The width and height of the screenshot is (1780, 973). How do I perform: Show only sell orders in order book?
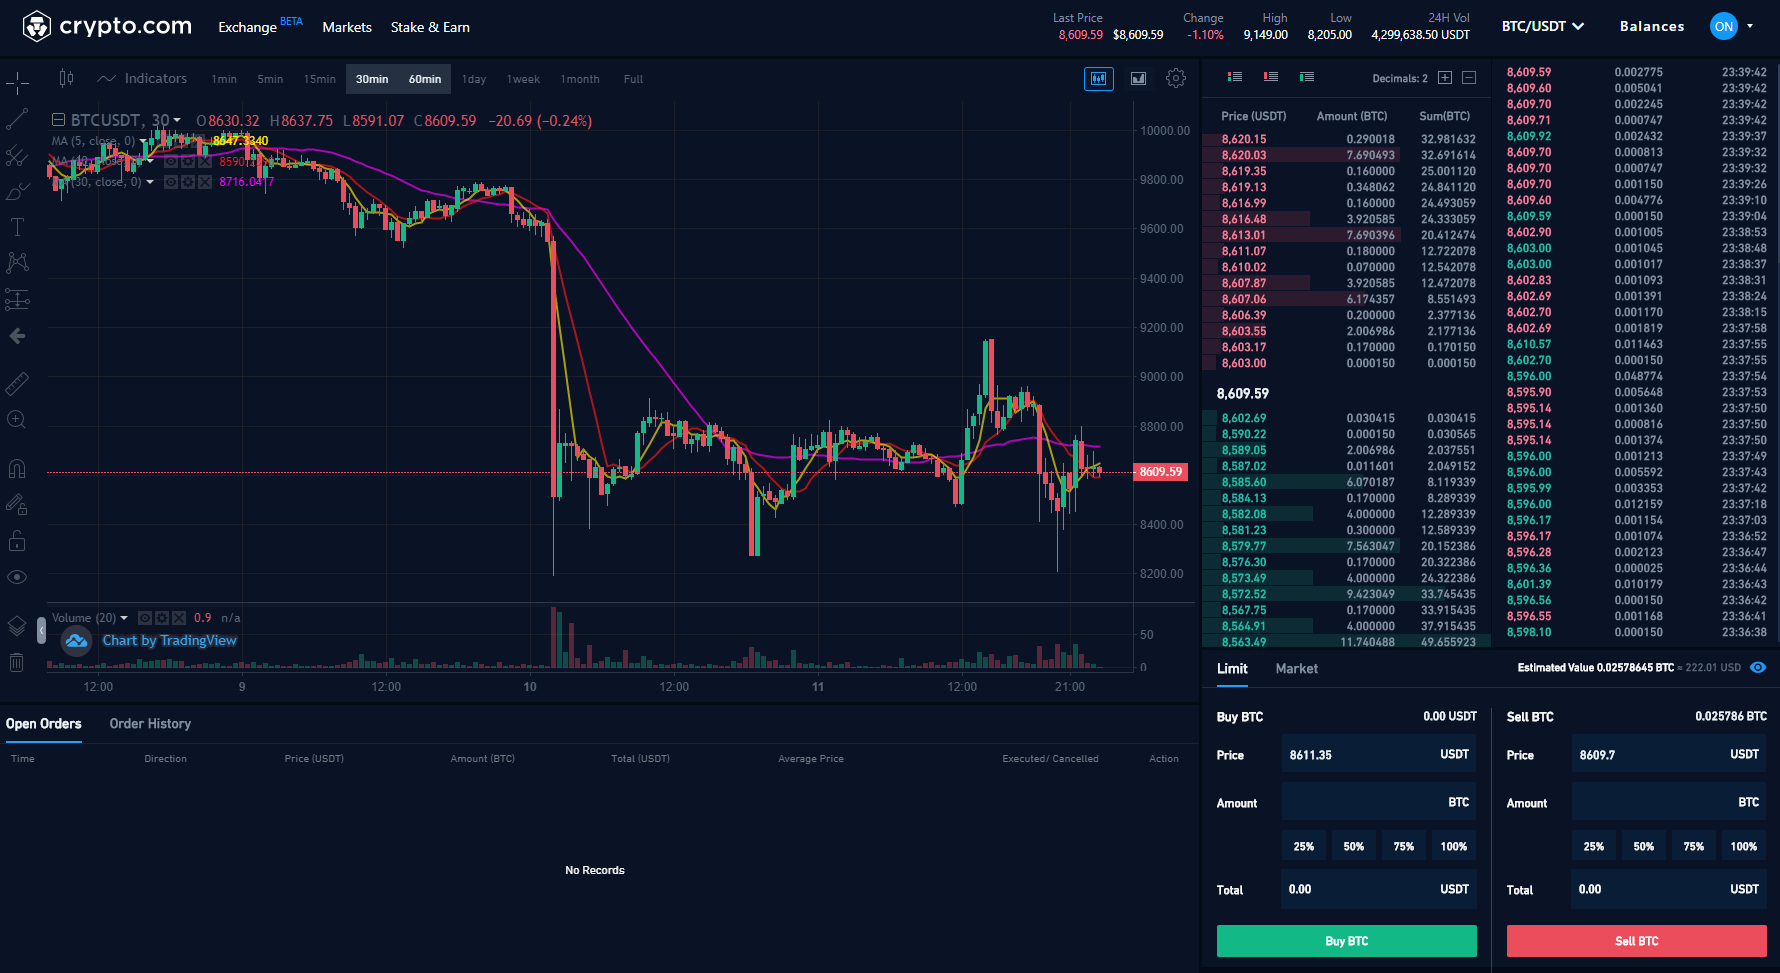point(1271,77)
